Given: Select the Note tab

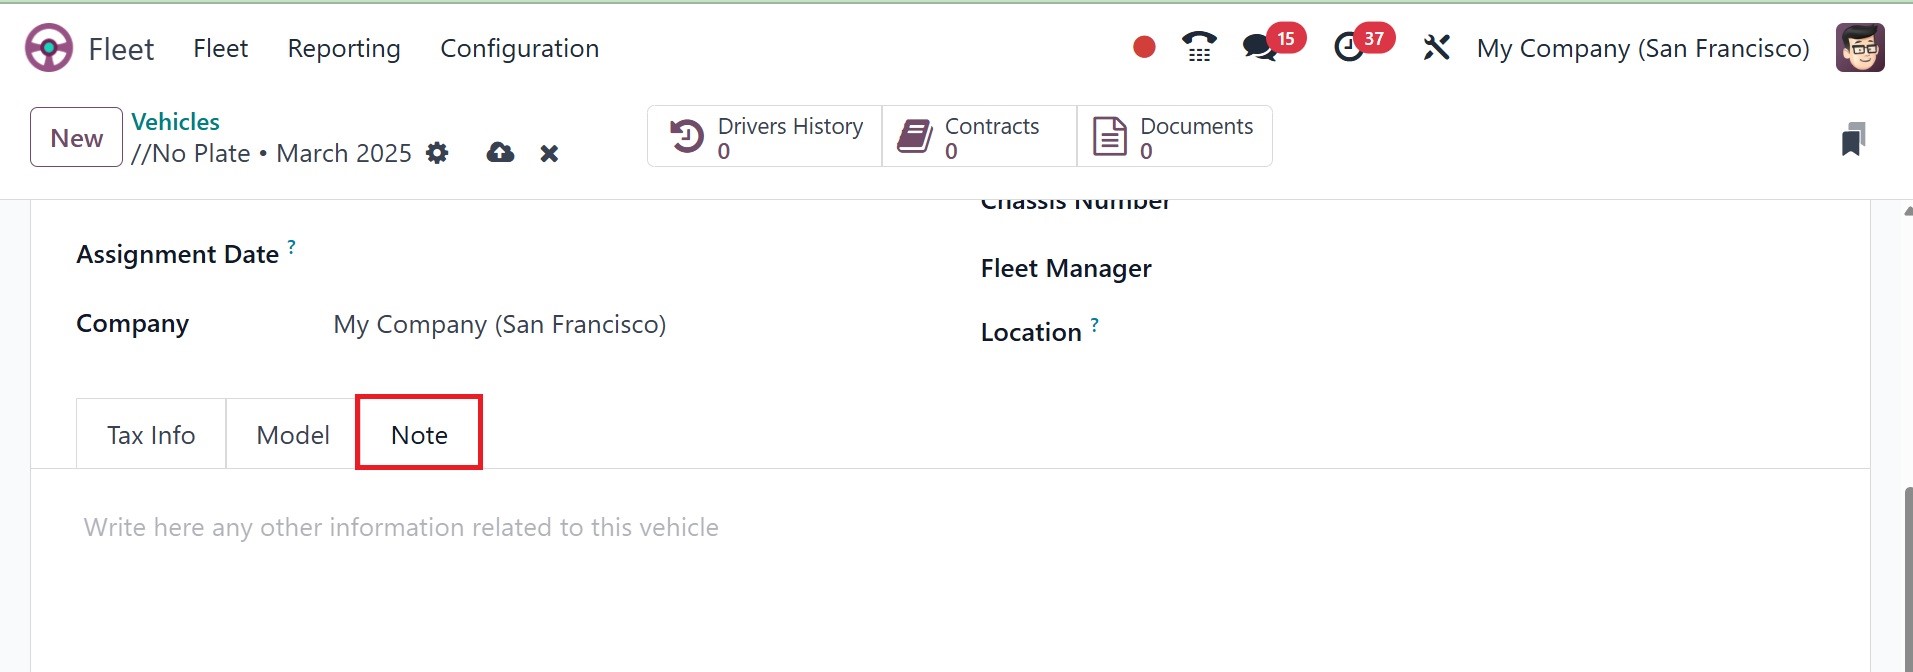Looking at the screenshot, I should coord(419,434).
